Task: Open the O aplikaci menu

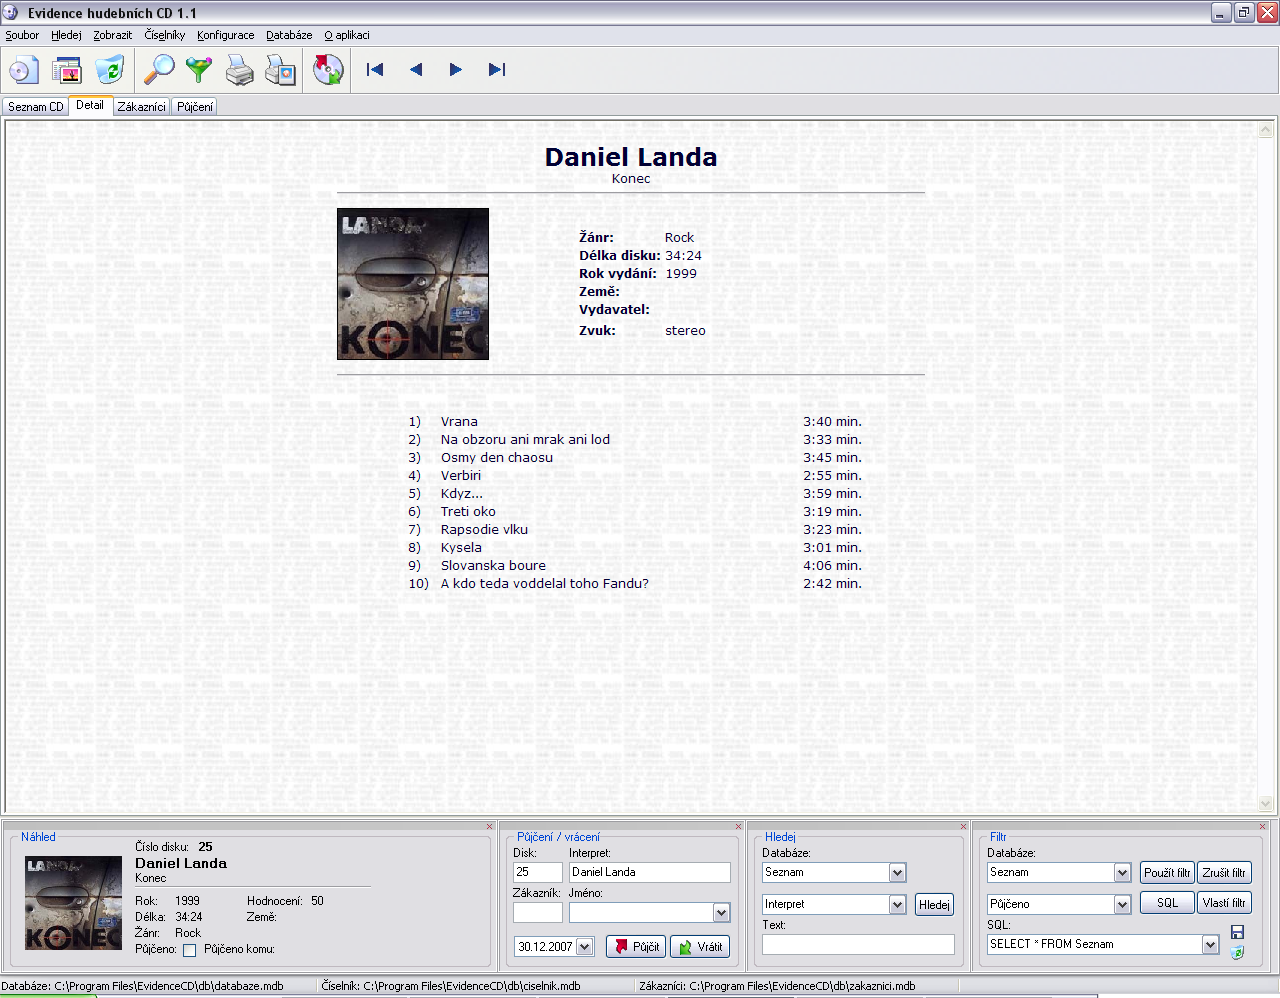Action: (x=346, y=35)
